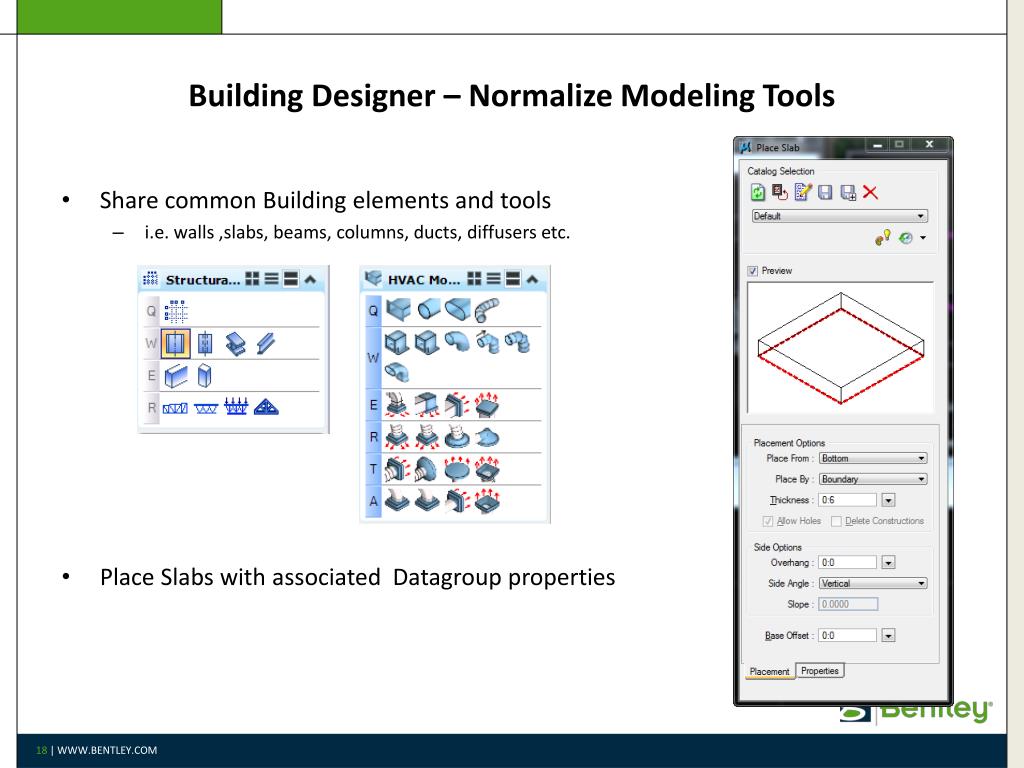Select the column grid tool in Structural row Q
Image resolution: width=1024 pixels, height=768 pixels.
pyautogui.click(x=176, y=312)
